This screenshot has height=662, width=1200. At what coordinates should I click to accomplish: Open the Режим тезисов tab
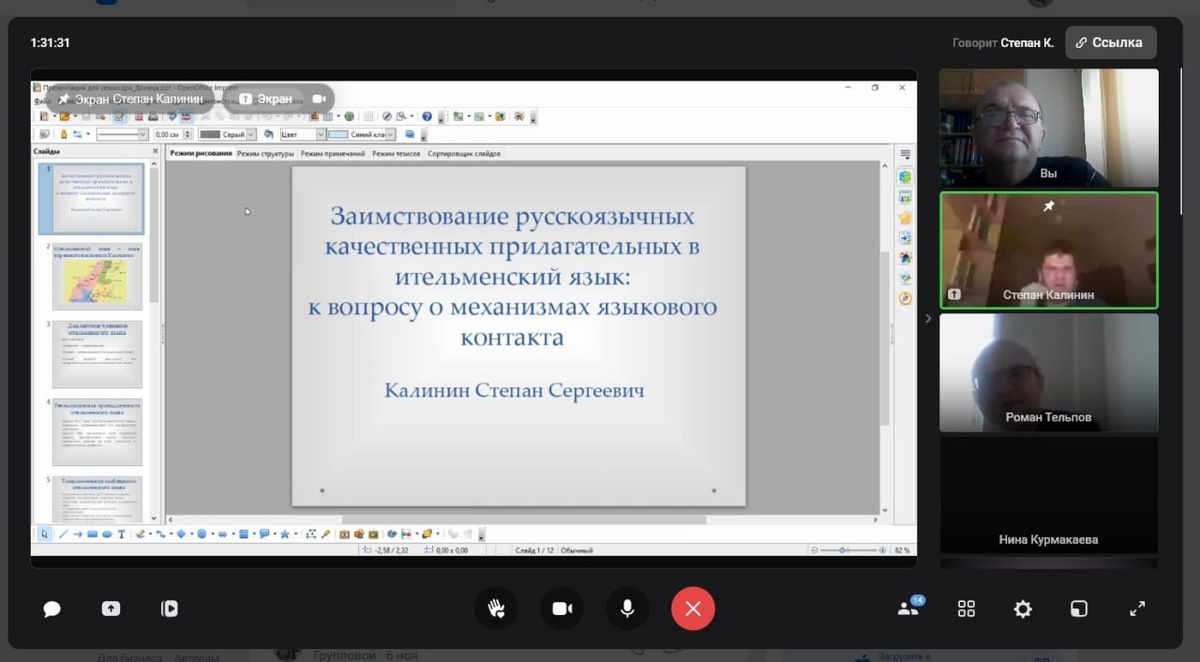click(396, 154)
